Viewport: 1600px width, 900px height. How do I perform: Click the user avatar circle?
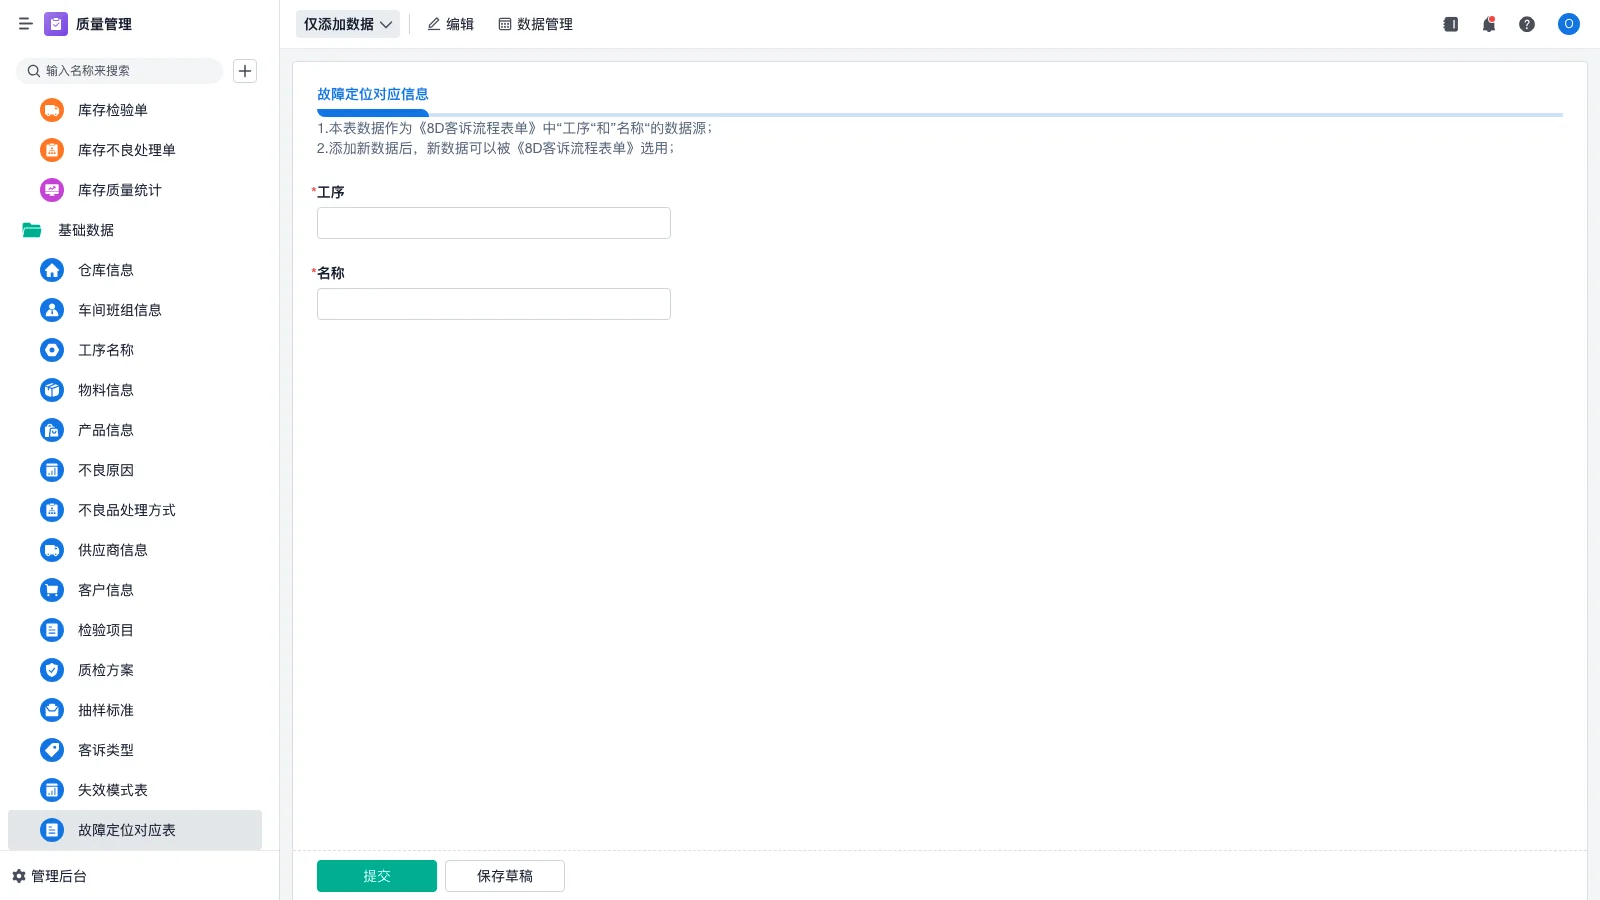(x=1568, y=24)
